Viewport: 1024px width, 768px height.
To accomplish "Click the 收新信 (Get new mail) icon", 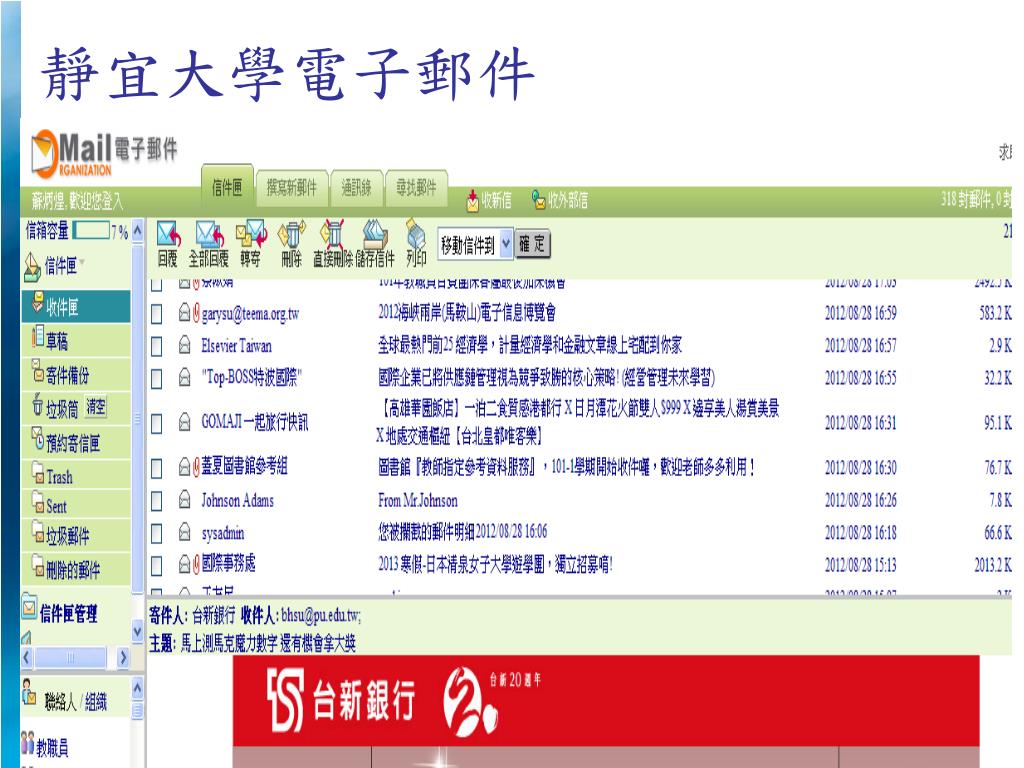I will click(x=473, y=200).
